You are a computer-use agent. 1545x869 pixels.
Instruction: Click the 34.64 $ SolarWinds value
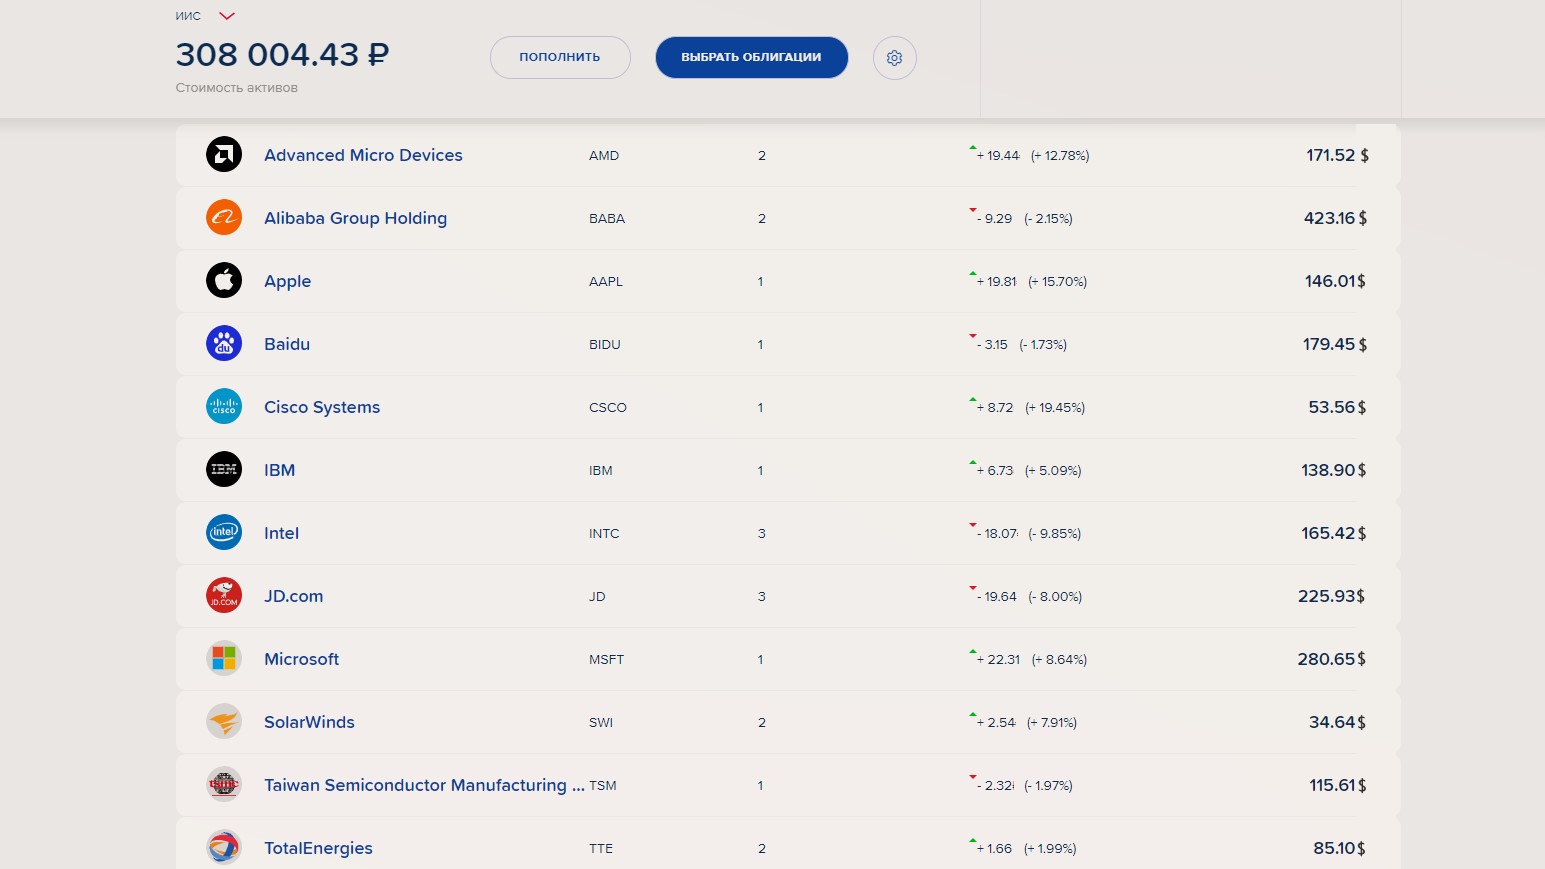click(x=1338, y=722)
